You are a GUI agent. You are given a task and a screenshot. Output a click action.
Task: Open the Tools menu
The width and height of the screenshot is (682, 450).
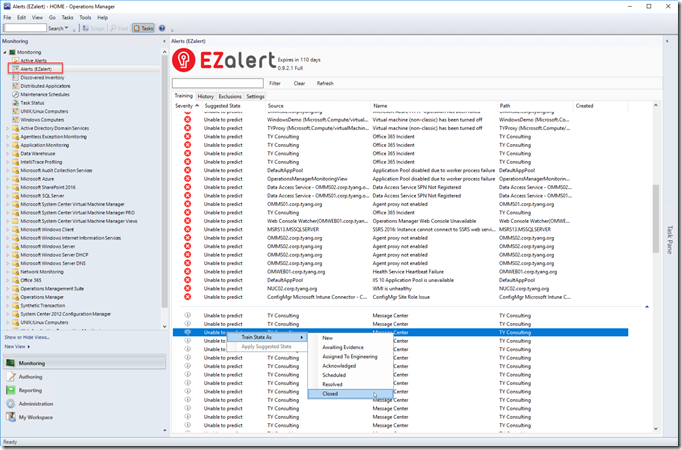pos(85,18)
